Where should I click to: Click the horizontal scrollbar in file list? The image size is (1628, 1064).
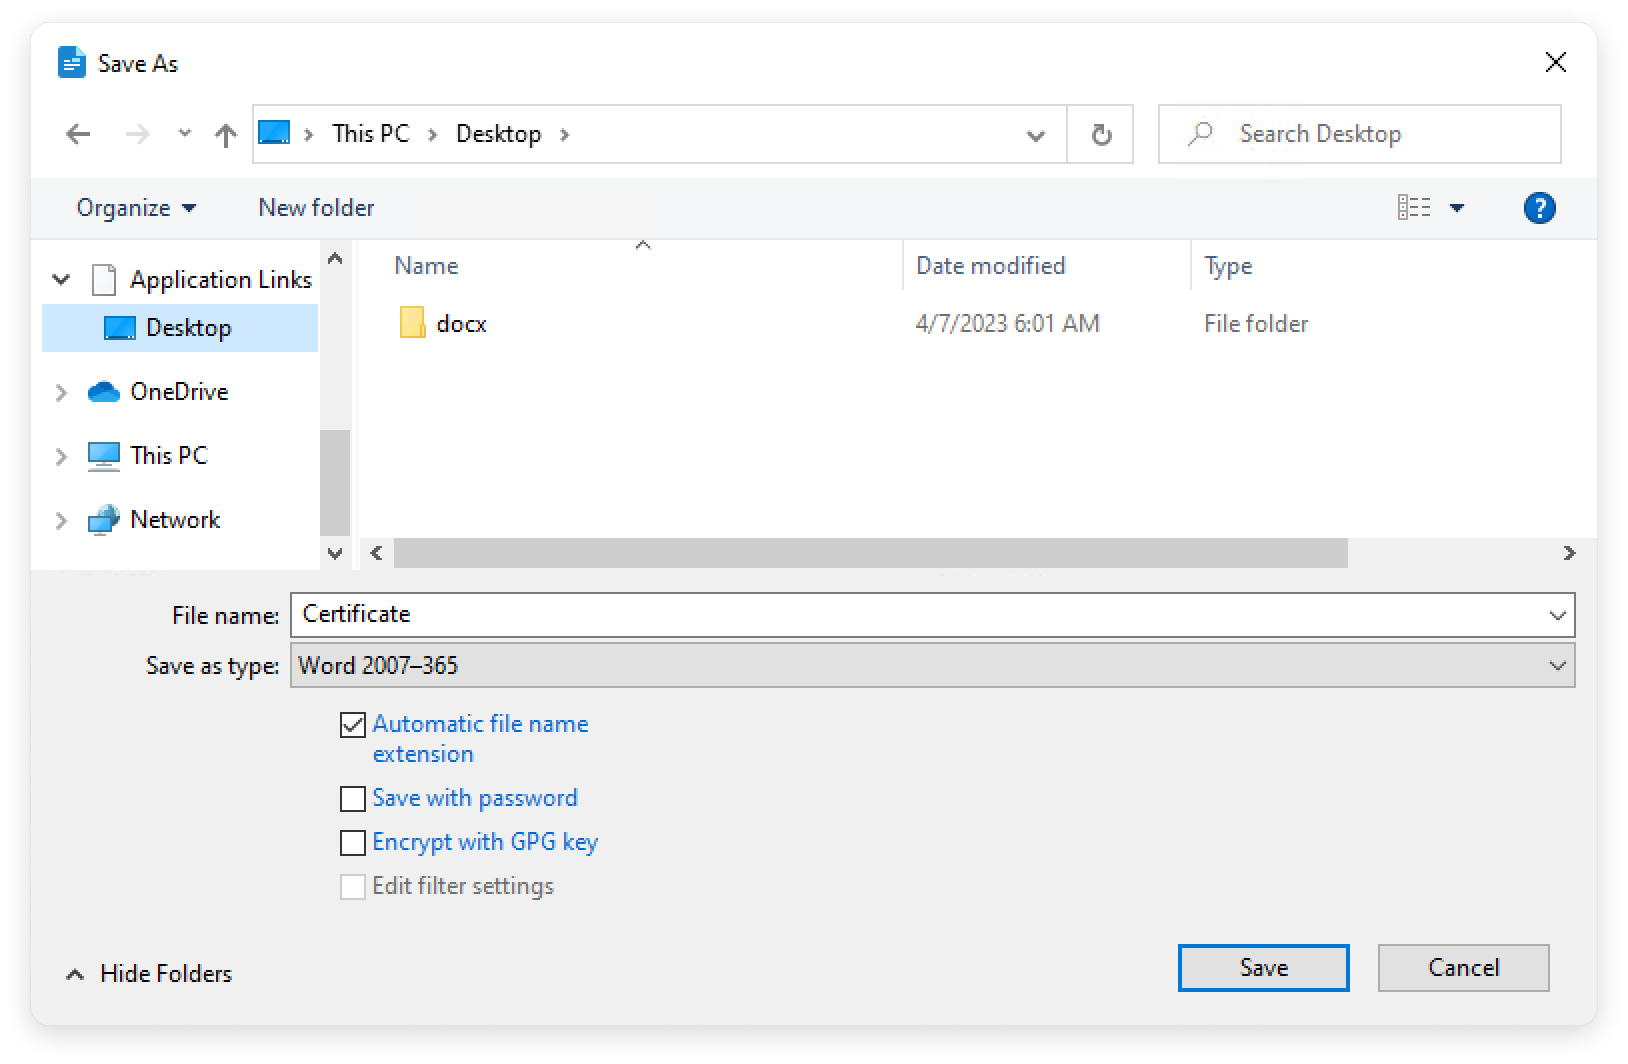coord(870,553)
